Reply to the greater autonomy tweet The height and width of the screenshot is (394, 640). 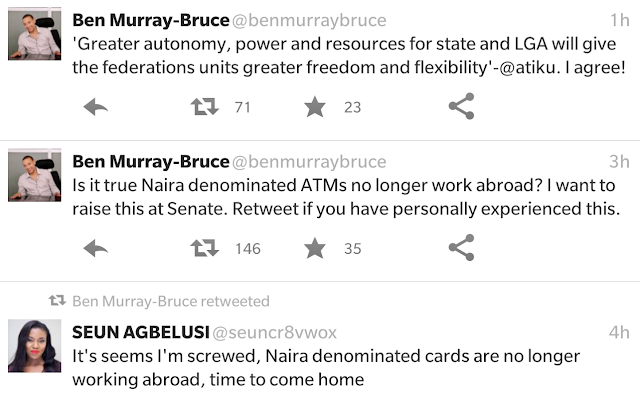coord(96,107)
